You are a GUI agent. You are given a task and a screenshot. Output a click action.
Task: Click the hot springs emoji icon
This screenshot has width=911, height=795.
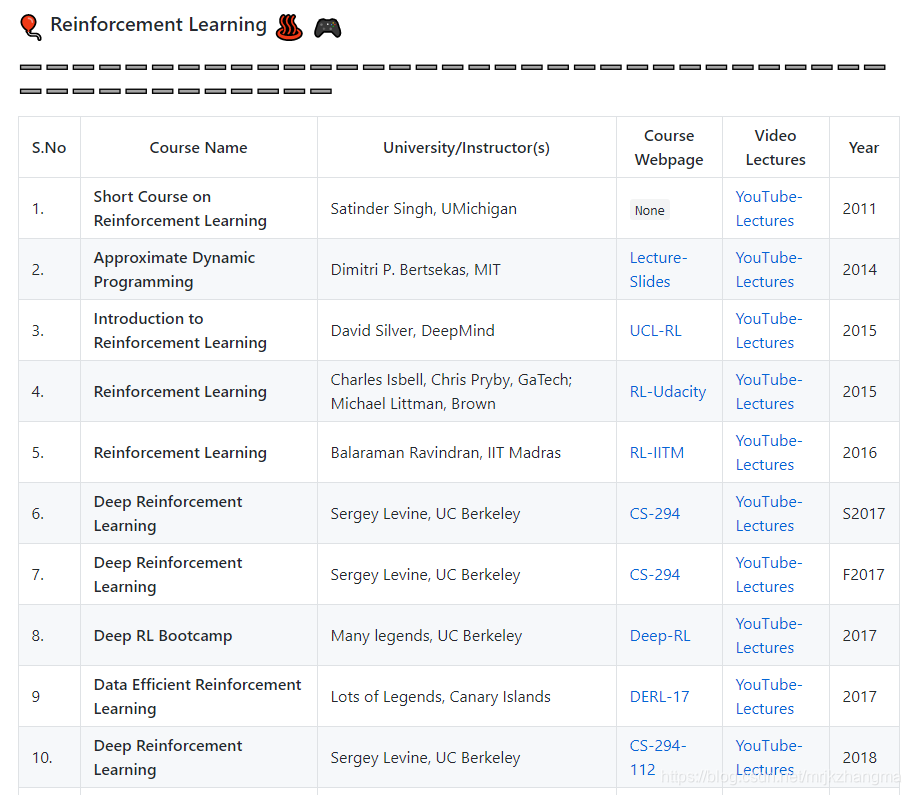click(x=289, y=27)
